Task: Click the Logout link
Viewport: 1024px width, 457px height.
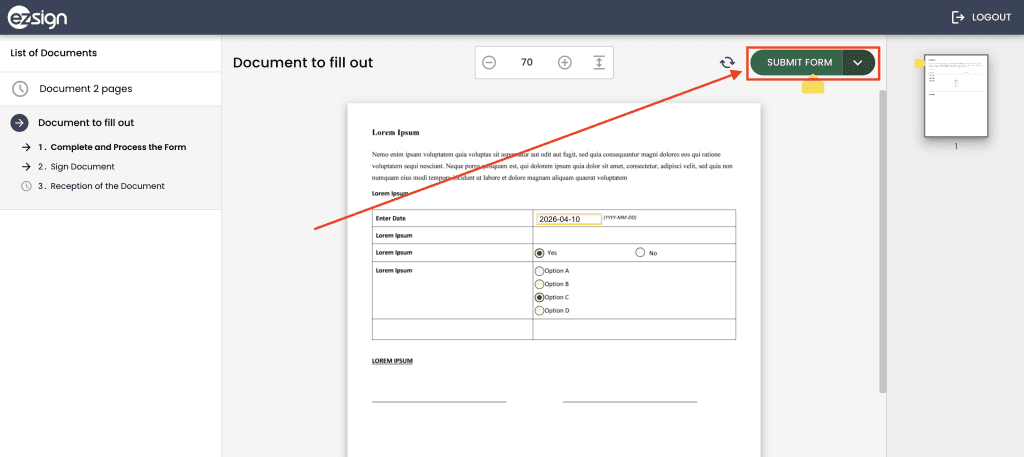Action: [991, 17]
